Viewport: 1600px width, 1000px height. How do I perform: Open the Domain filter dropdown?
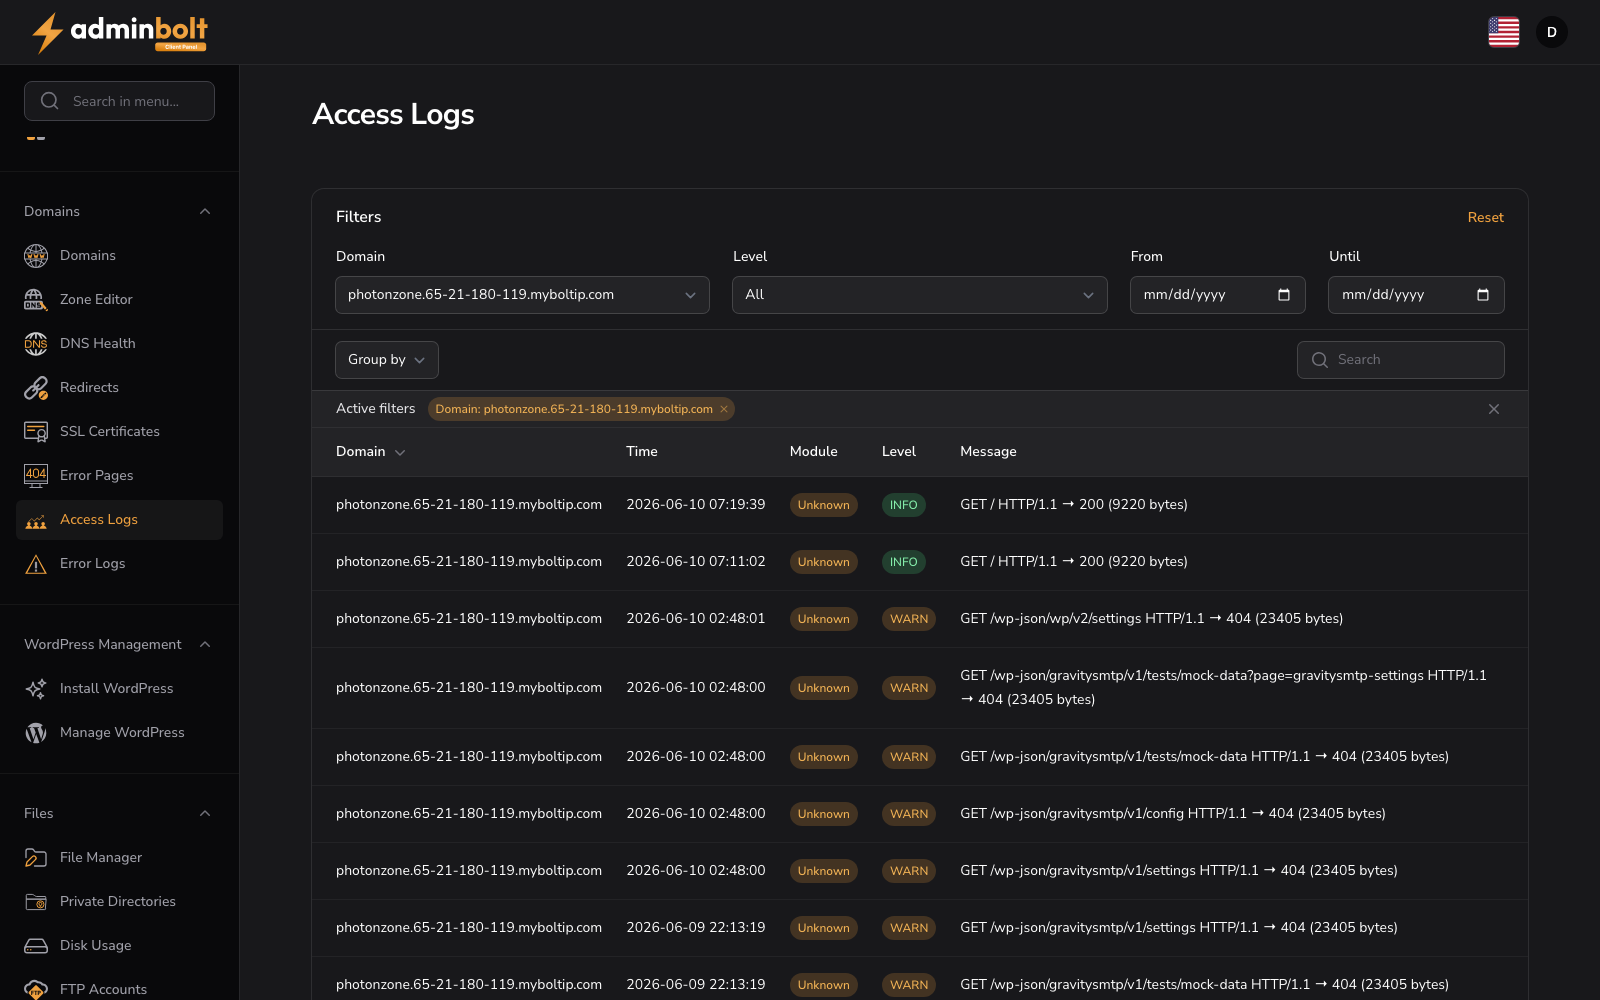pos(522,295)
